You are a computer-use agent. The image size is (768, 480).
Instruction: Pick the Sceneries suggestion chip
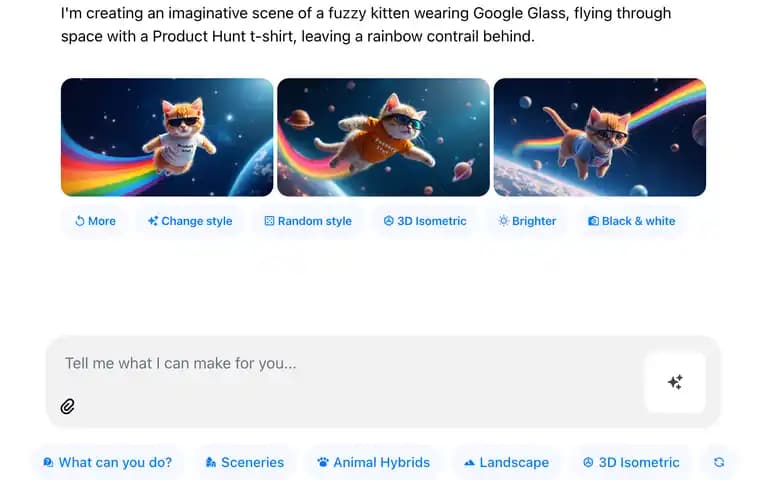click(245, 462)
